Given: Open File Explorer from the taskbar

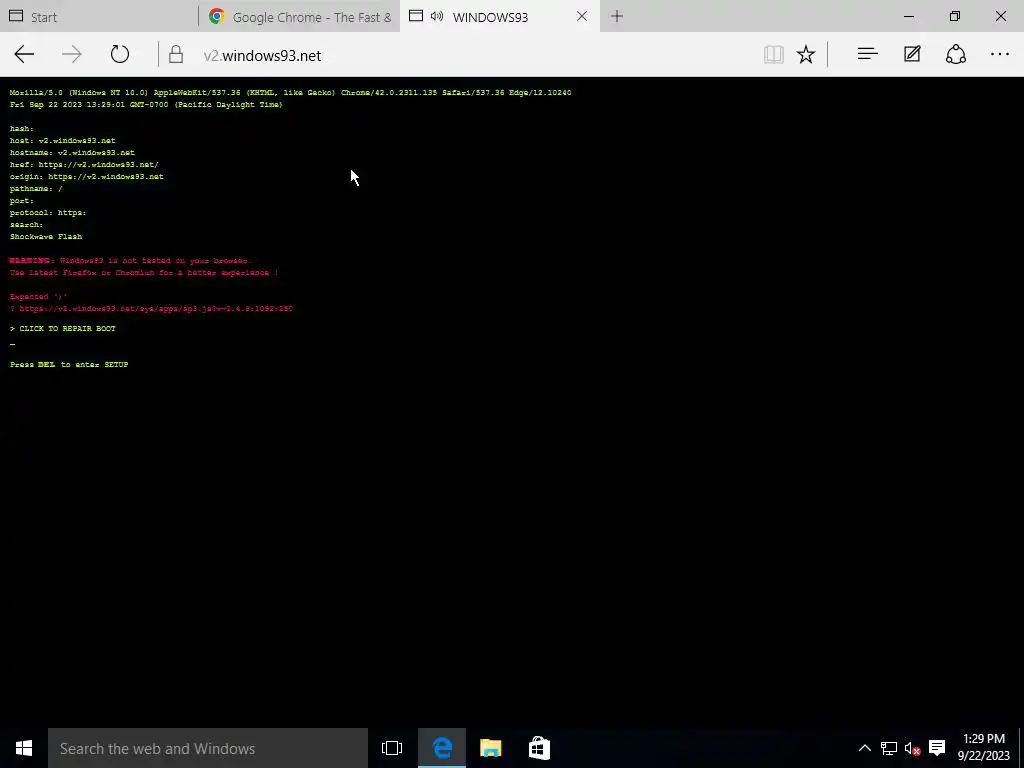Looking at the screenshot, I should (490, 748).
